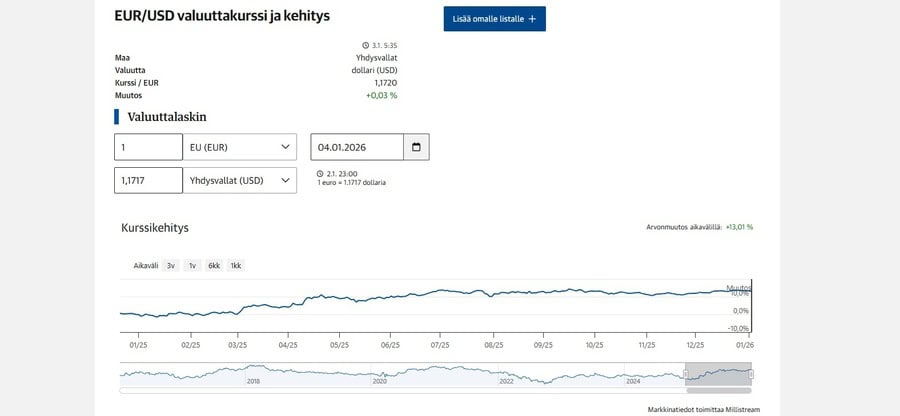Click the 2020 area in the navigator
This screenshot has height=416, width=900.
point(379,375)
